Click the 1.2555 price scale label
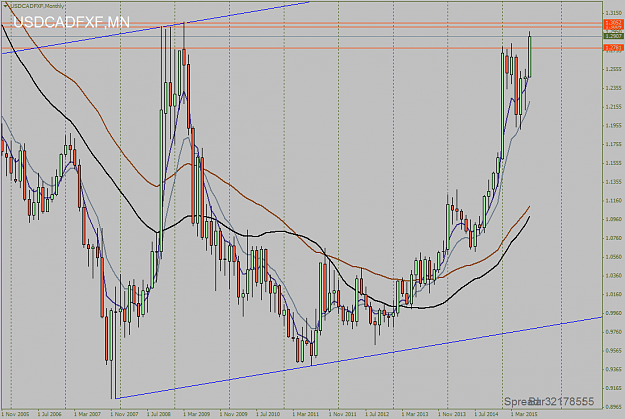This screenshot has height=419, width=625. tap(613, 69)
